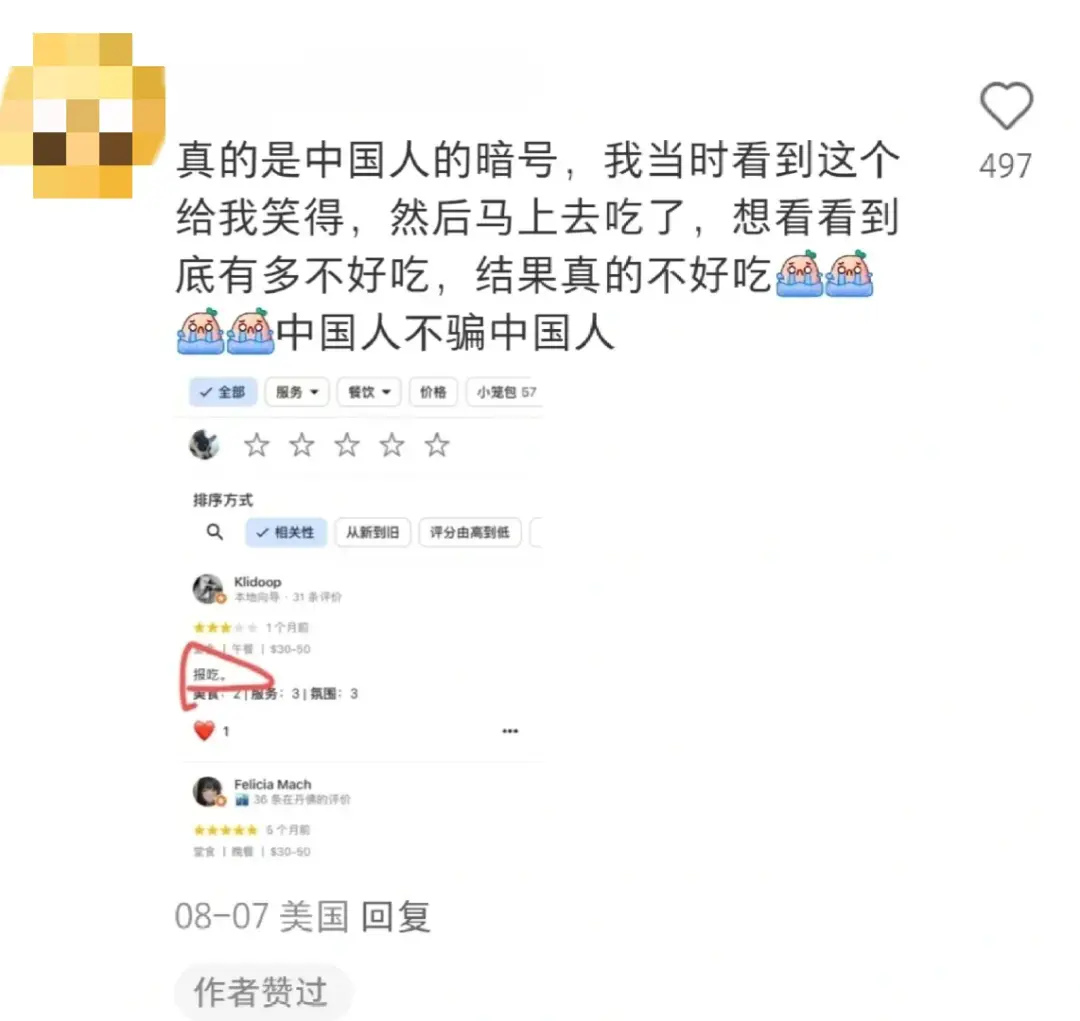1080x1021 pixels.
Task: Open Klidoop's profile picture
Action: (208, 588)
